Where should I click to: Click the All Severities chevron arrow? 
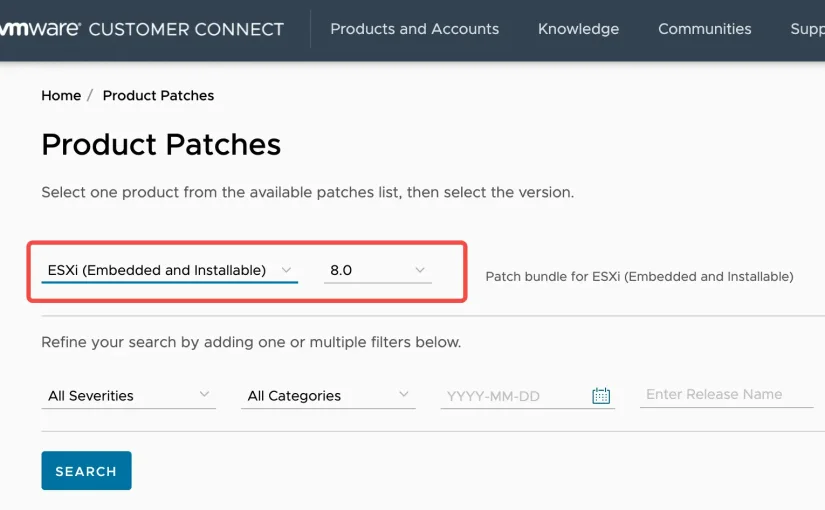click(205, 395)
